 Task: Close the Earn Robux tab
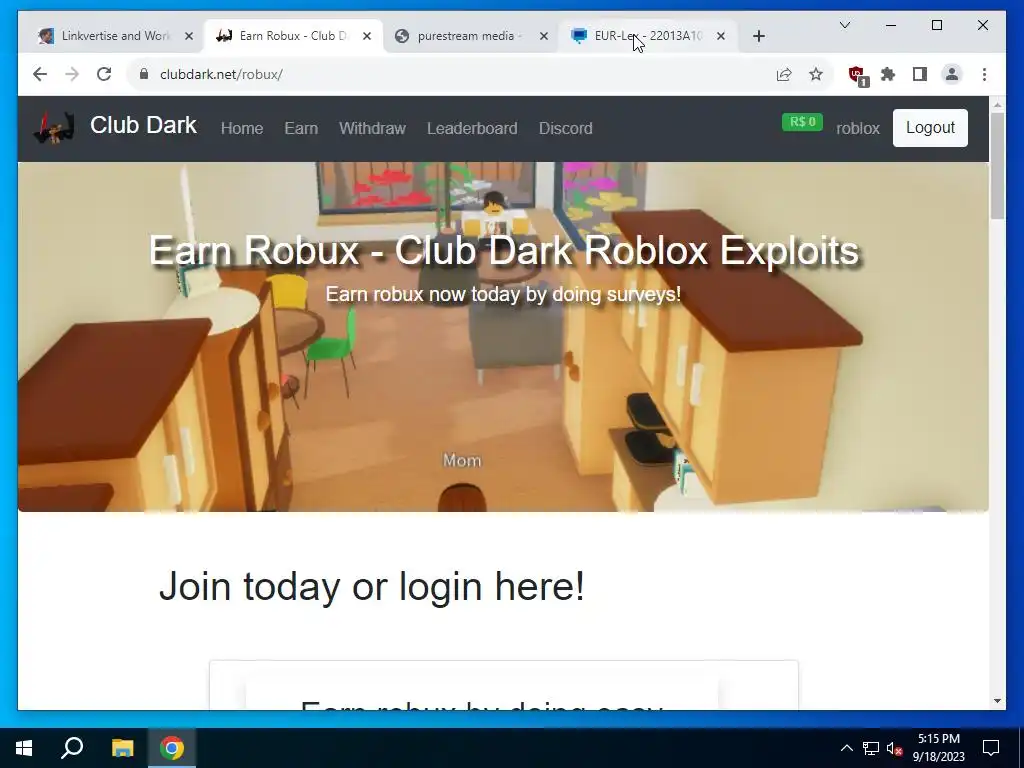tap(367, 37)
